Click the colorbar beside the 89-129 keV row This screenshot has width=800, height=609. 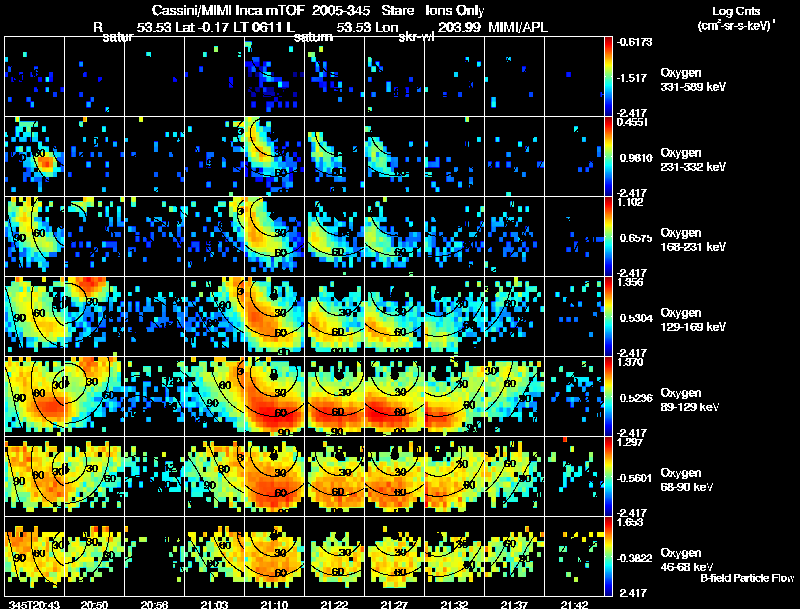[x=608, y=396]
